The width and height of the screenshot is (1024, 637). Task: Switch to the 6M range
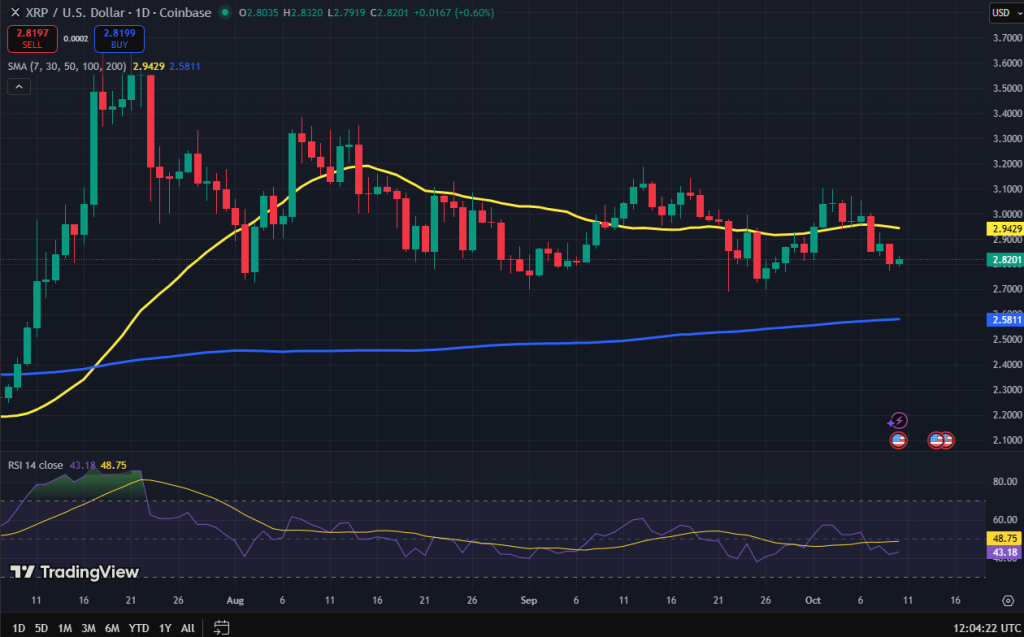click(112, 628)
